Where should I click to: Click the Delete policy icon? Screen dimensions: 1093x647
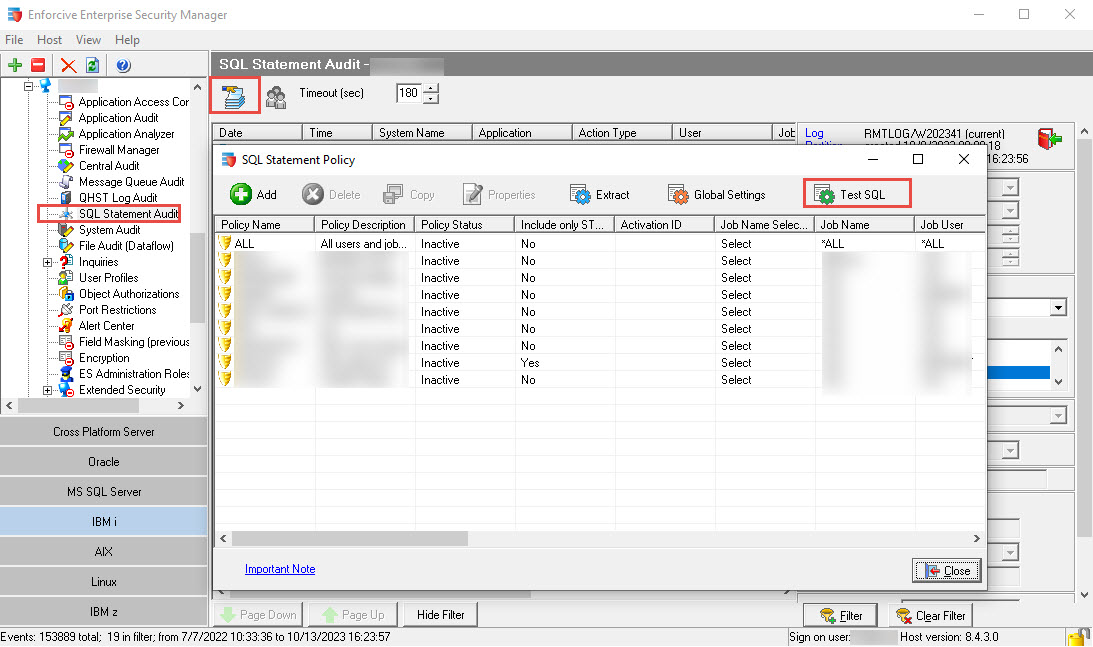coord(330,194)
